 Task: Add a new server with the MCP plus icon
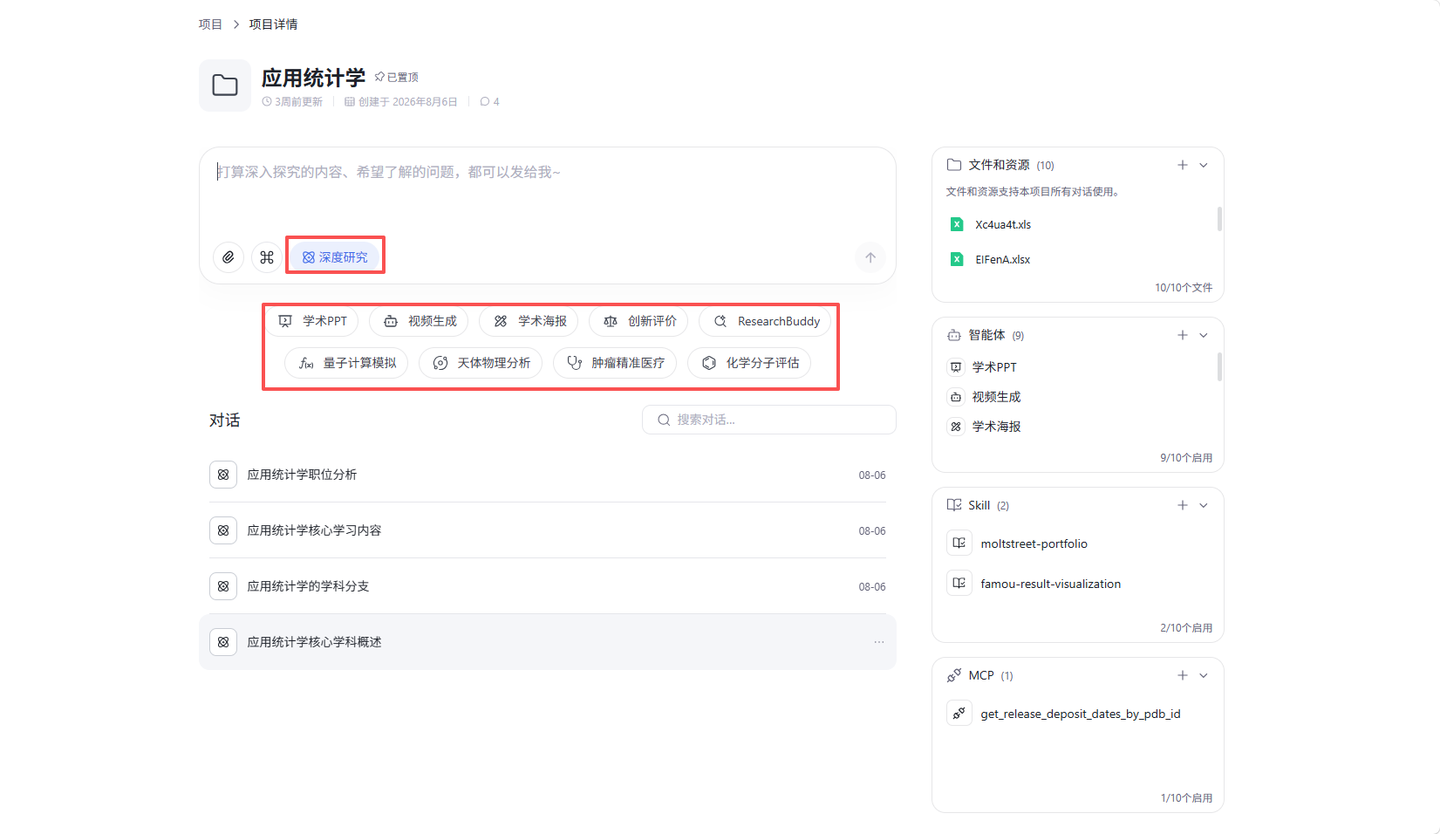1182,675
